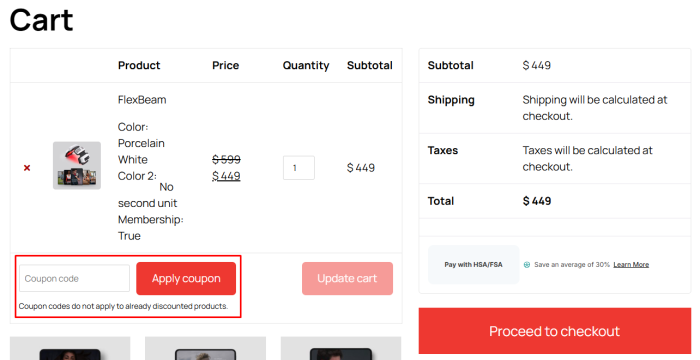Click the $449 row subtotal in cart table

click(361, 168)
